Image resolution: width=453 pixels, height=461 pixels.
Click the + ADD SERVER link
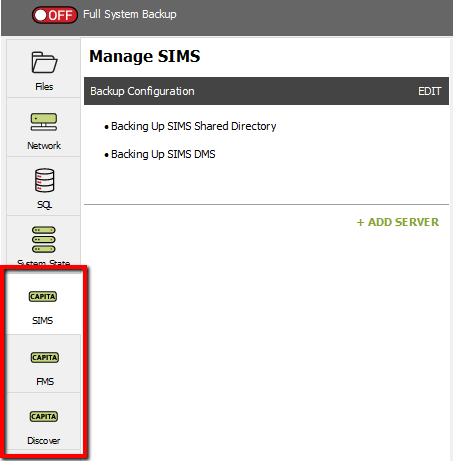click(398, 222)
